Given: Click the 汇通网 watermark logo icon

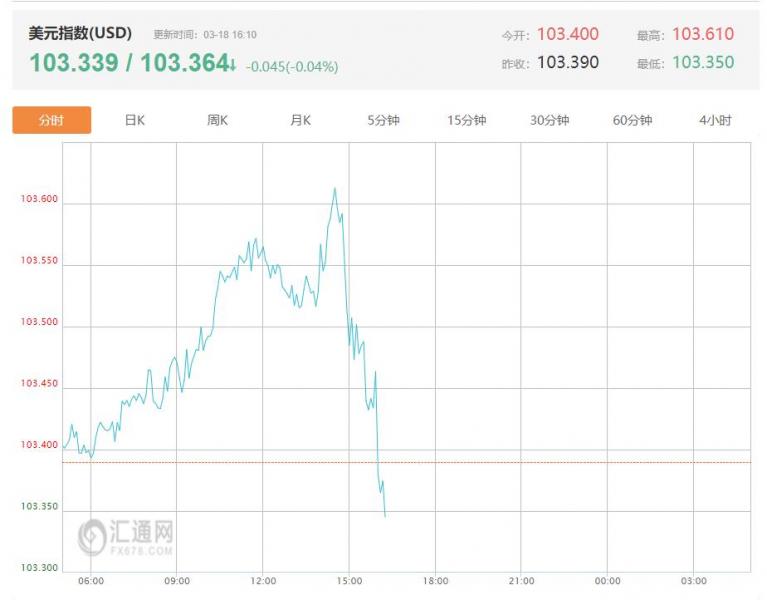Looking at the screenshot, I should 94,536.
